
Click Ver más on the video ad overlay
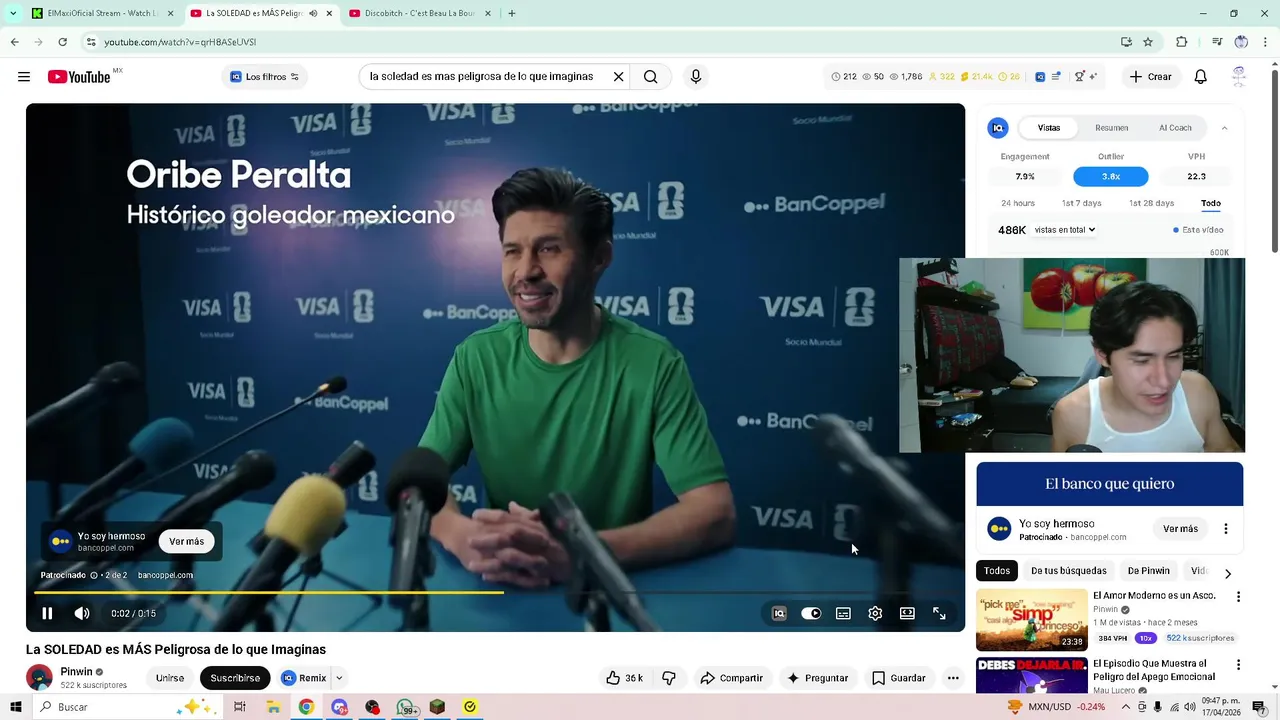click(x=186, y=541)
